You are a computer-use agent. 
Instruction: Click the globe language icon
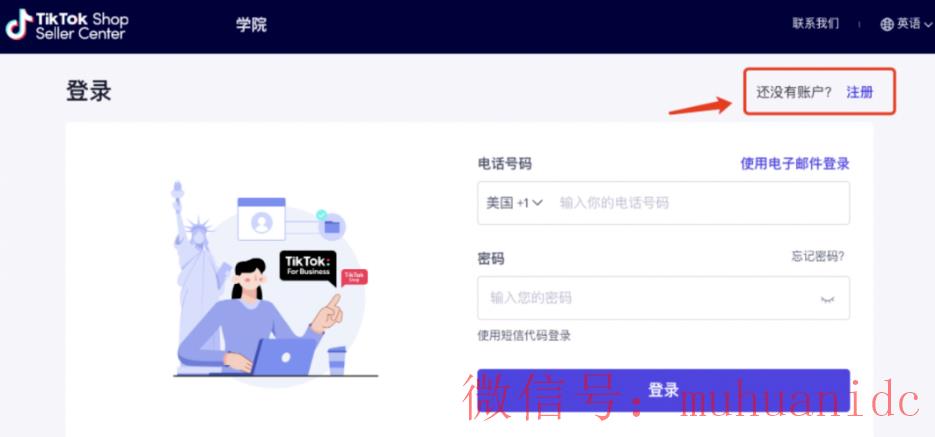coord(887,24)
